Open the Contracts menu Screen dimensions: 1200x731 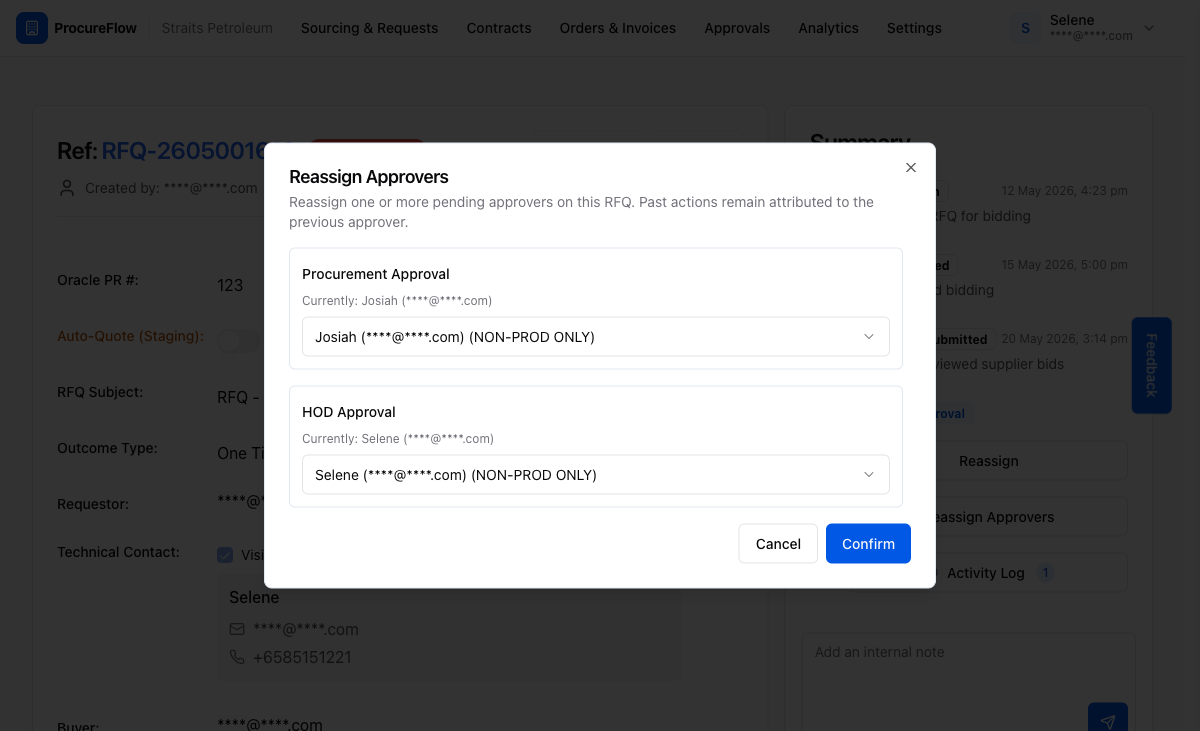point(499,28)
